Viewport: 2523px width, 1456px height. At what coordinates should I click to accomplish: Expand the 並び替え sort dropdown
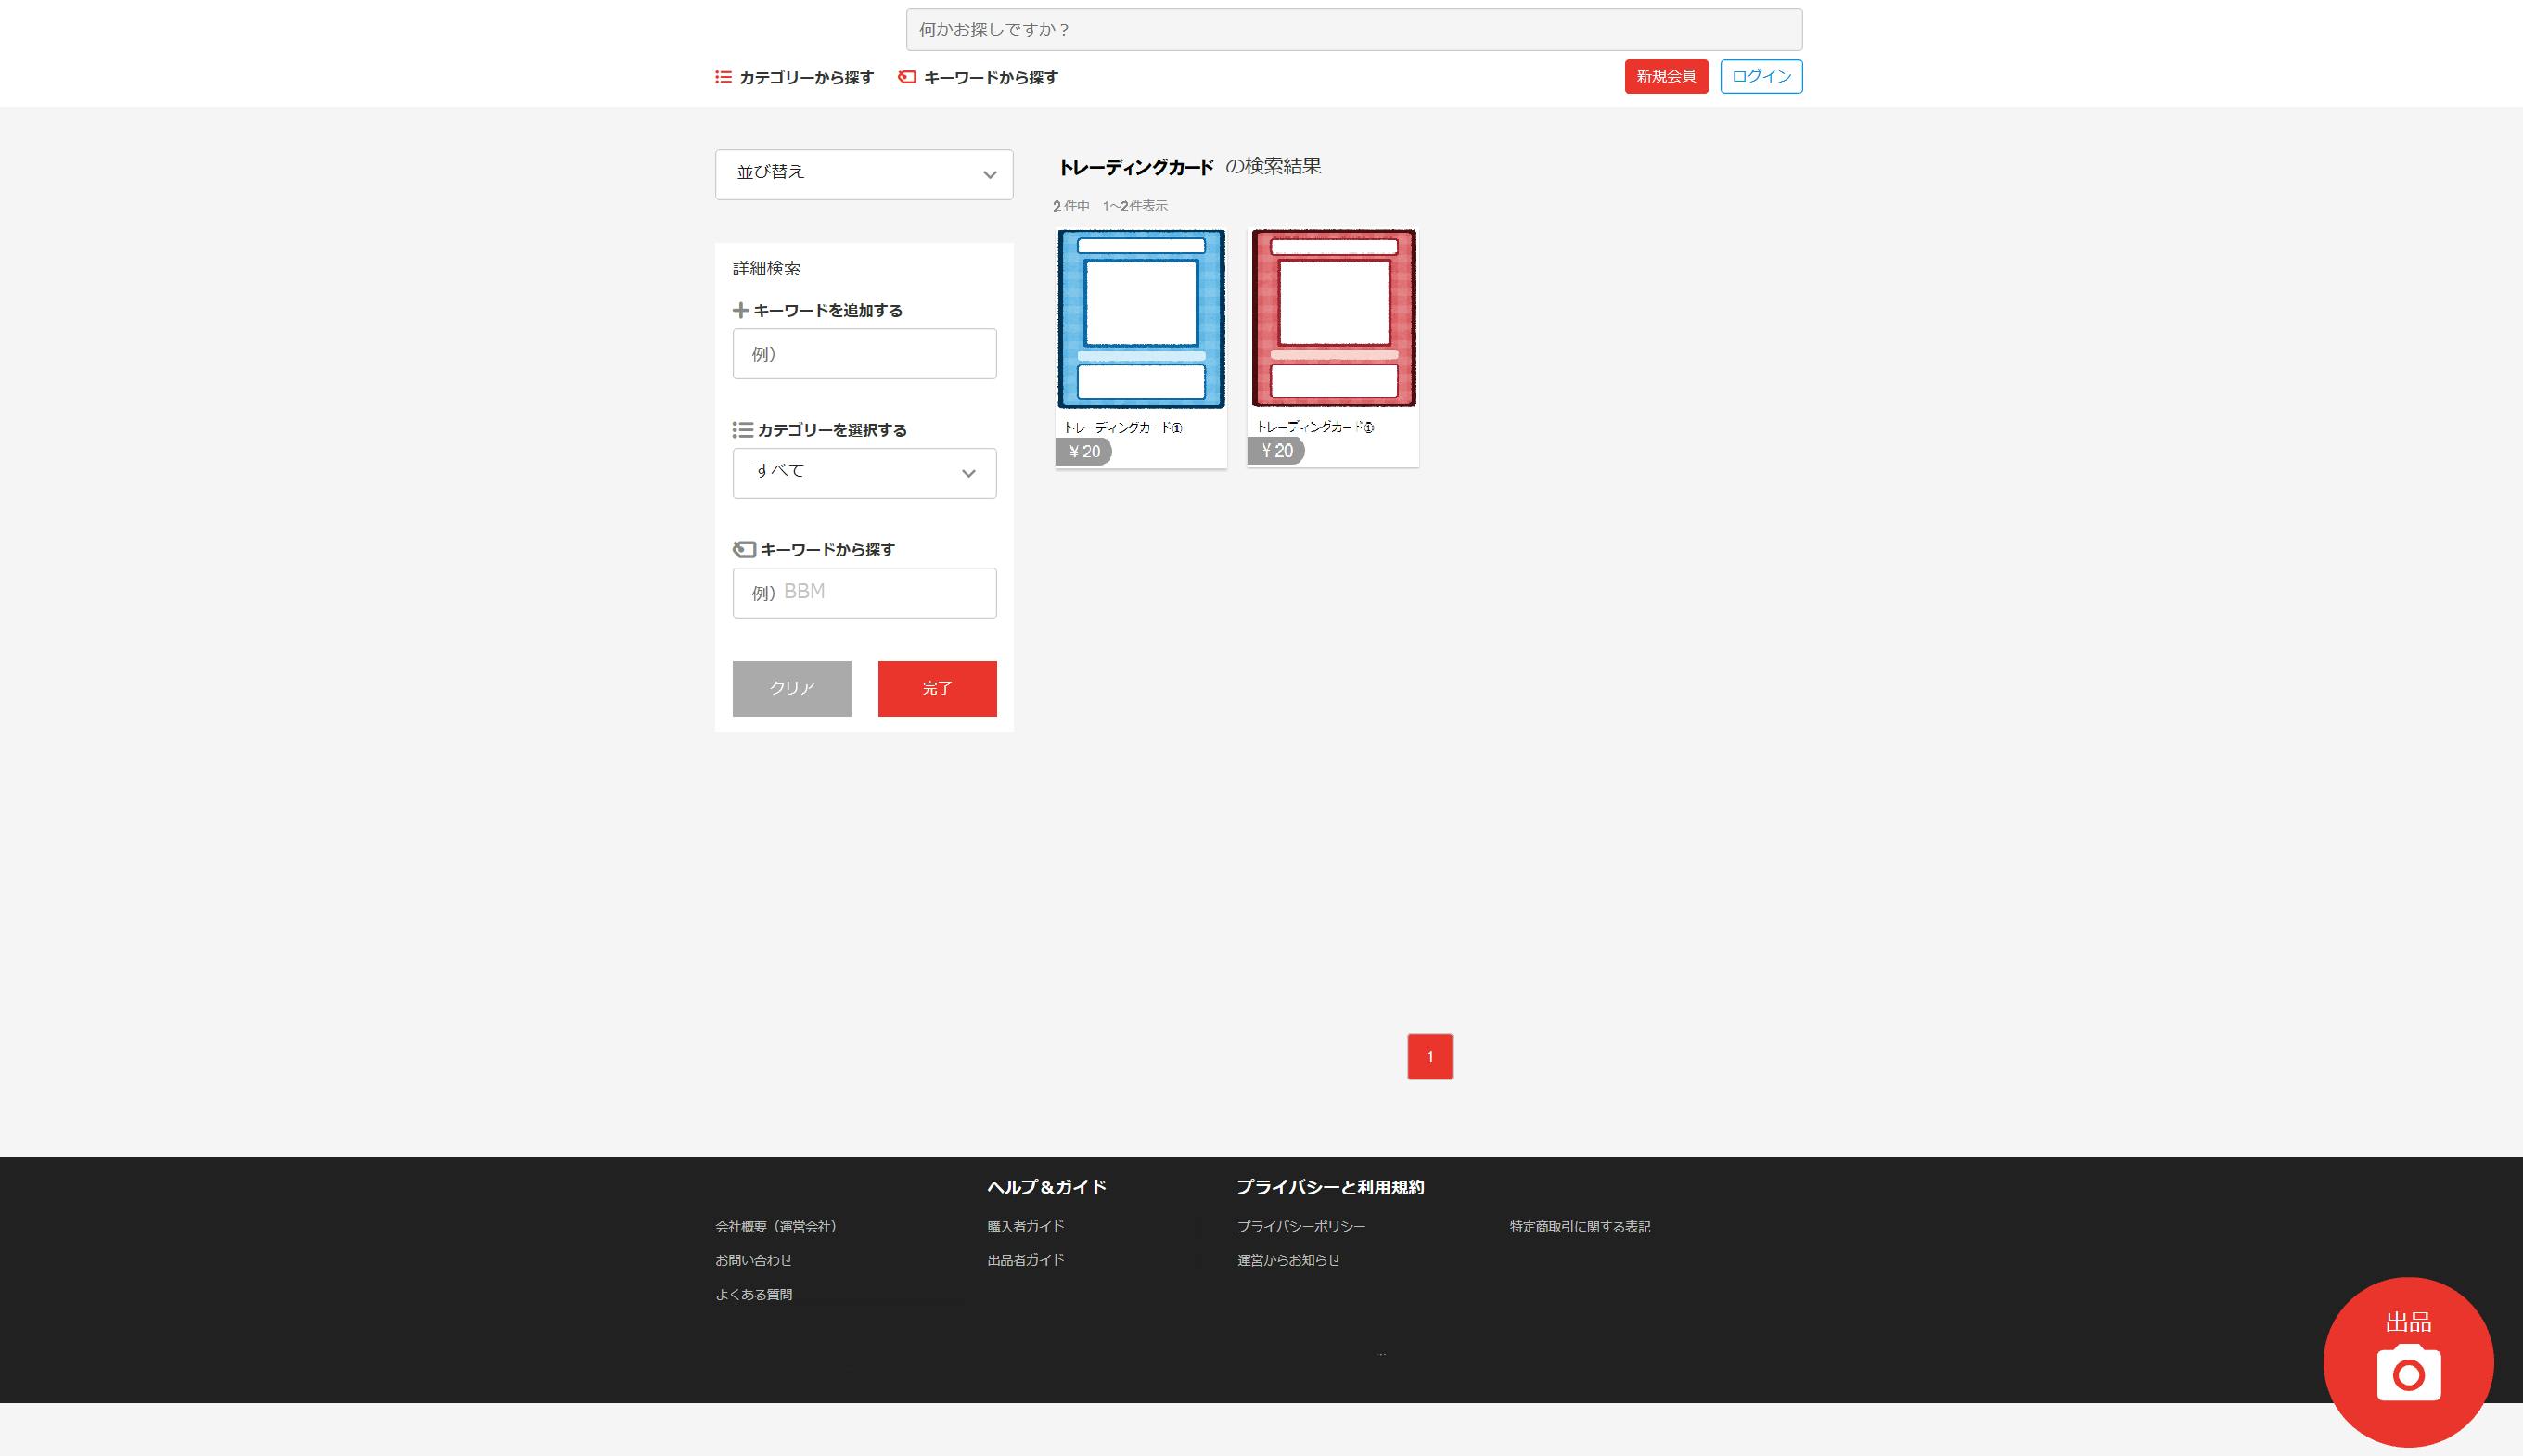pyautogui.click(x=849, y=174)
